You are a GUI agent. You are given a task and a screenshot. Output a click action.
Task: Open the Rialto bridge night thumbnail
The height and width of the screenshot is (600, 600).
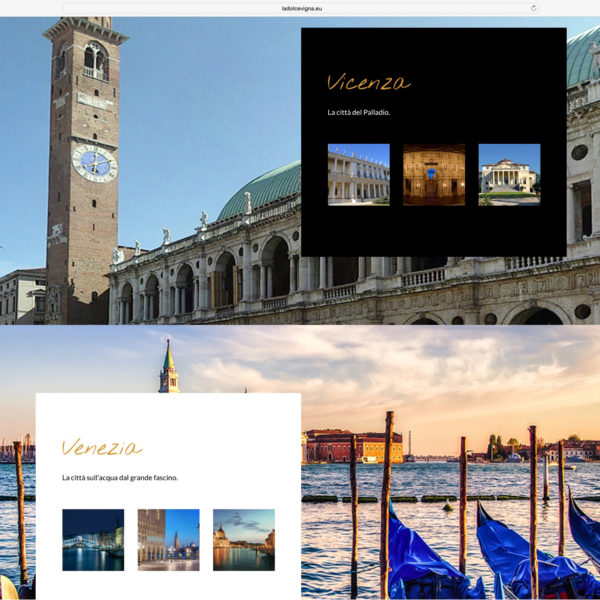pos(93,540)
